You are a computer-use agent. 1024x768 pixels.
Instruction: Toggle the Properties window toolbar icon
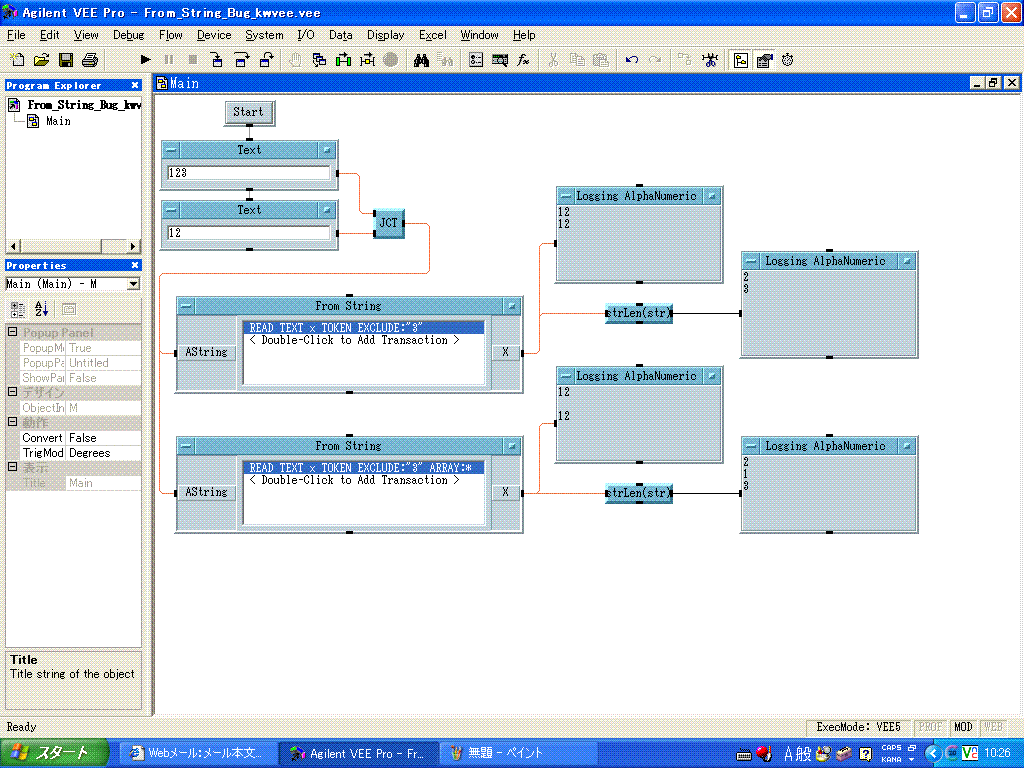(764, 60)
